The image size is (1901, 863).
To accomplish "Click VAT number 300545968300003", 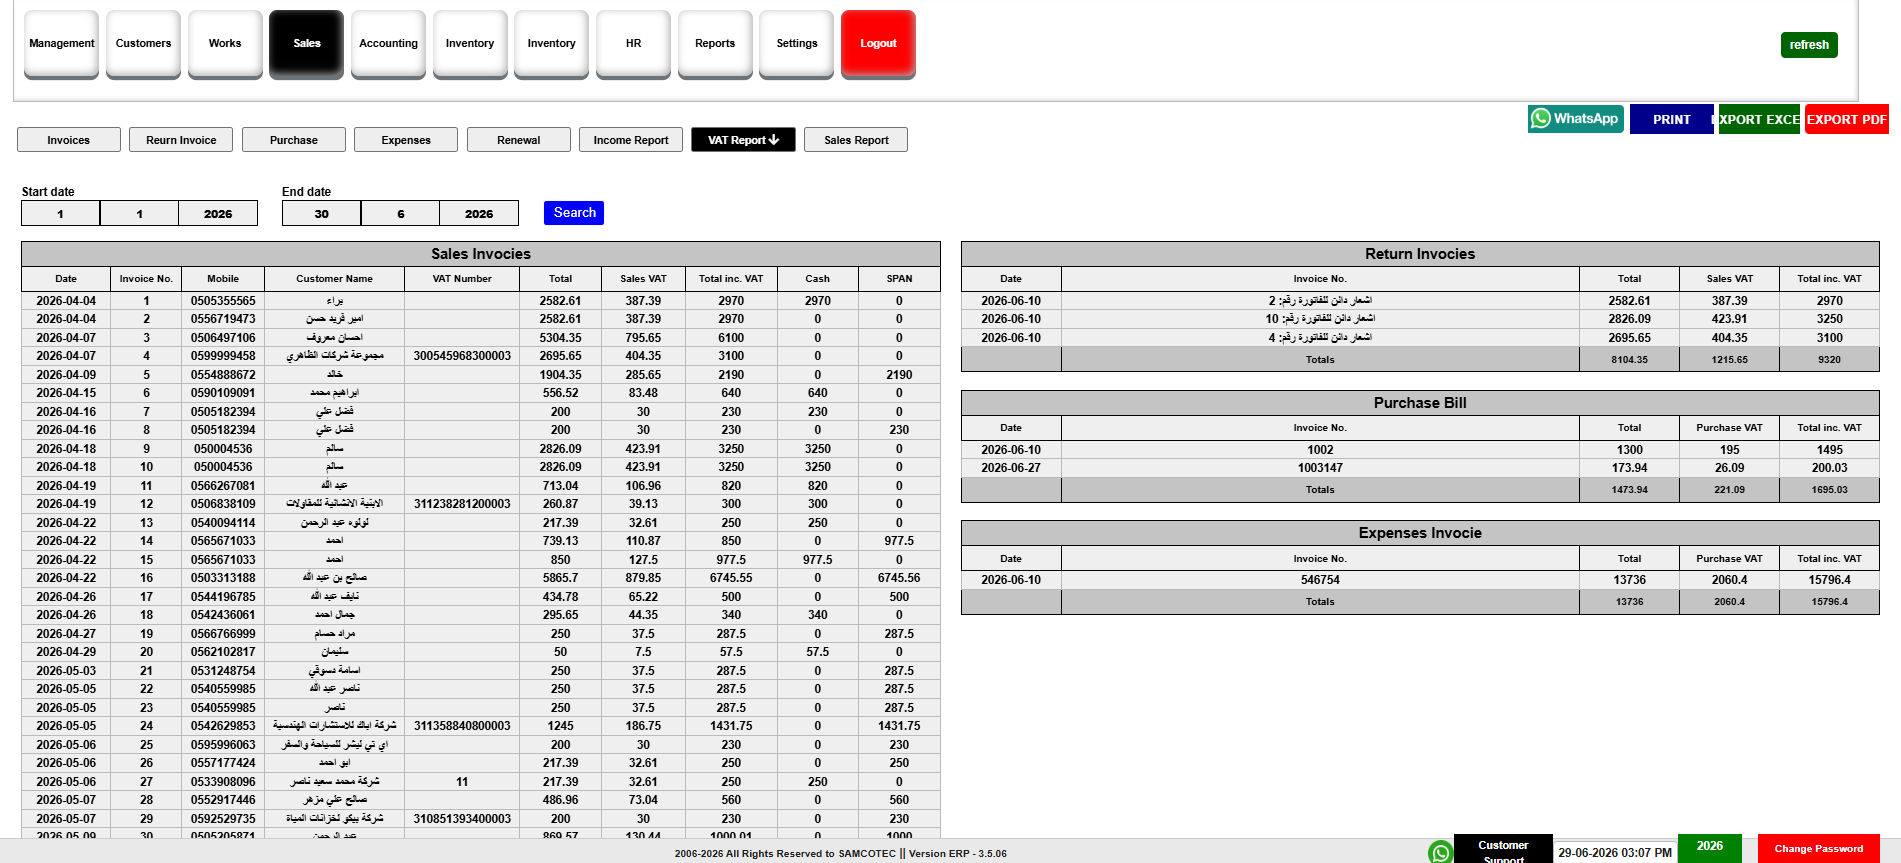I will (x=462, y=356).
